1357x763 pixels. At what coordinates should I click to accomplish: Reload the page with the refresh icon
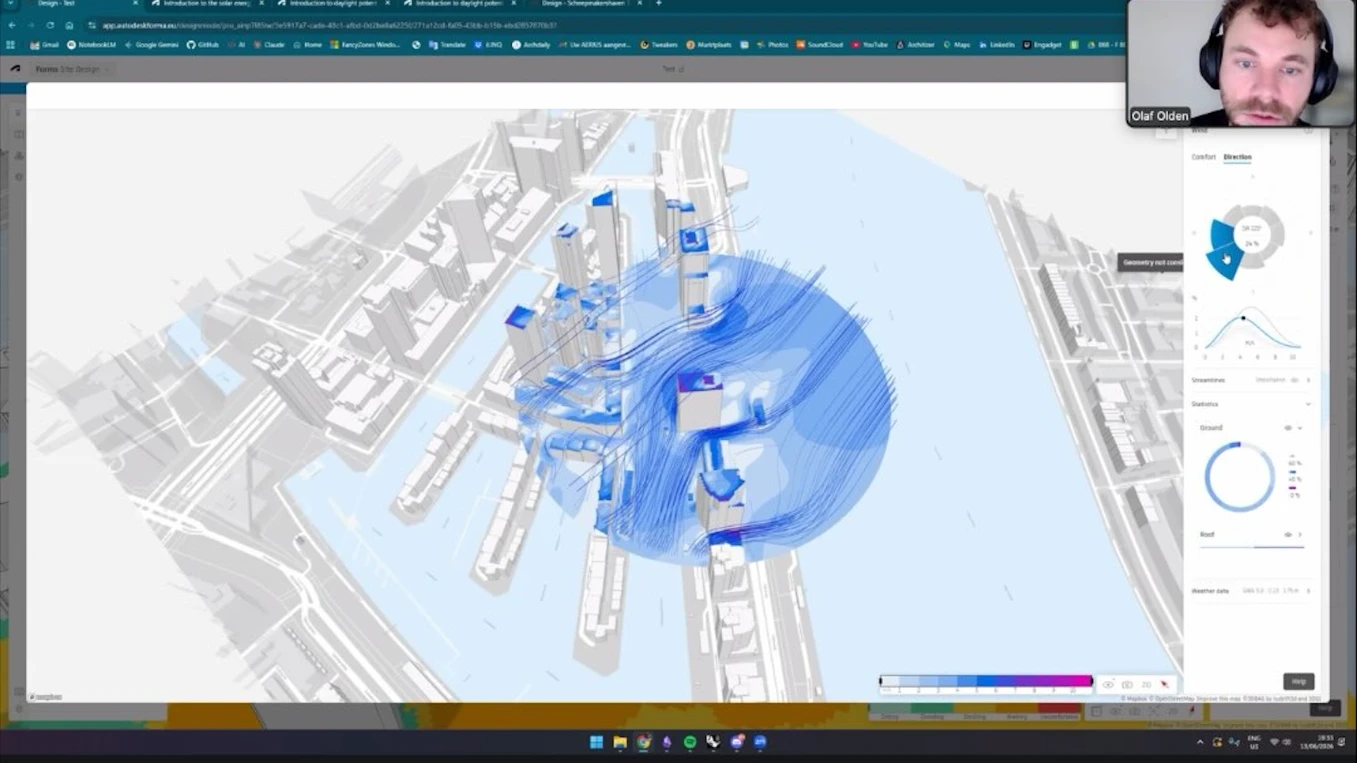tap(50, 25)
